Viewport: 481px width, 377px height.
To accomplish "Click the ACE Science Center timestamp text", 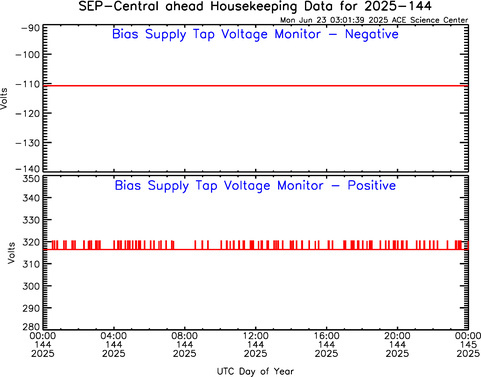I will [x=374, y=20].
